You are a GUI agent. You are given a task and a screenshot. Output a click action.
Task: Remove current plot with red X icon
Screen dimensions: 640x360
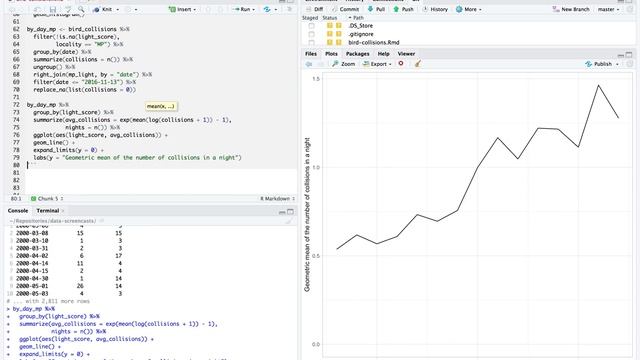pyautogui.click(x=401, y=64)
